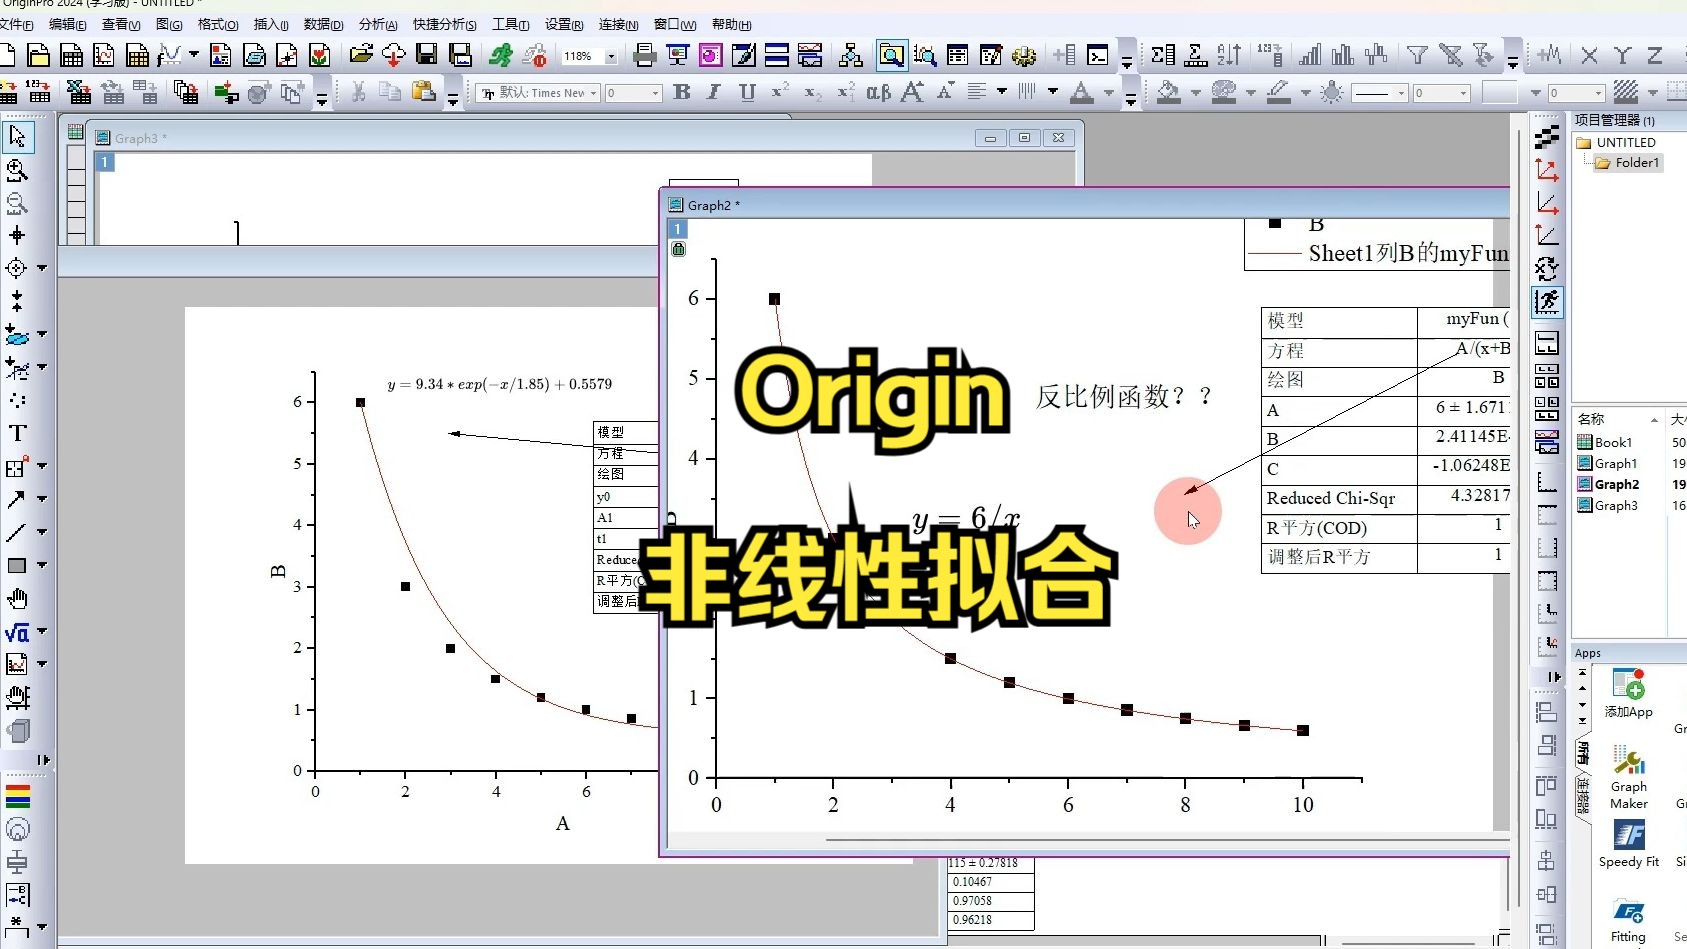Select the Text tool in the left toolbar

(x=16, y=433)
